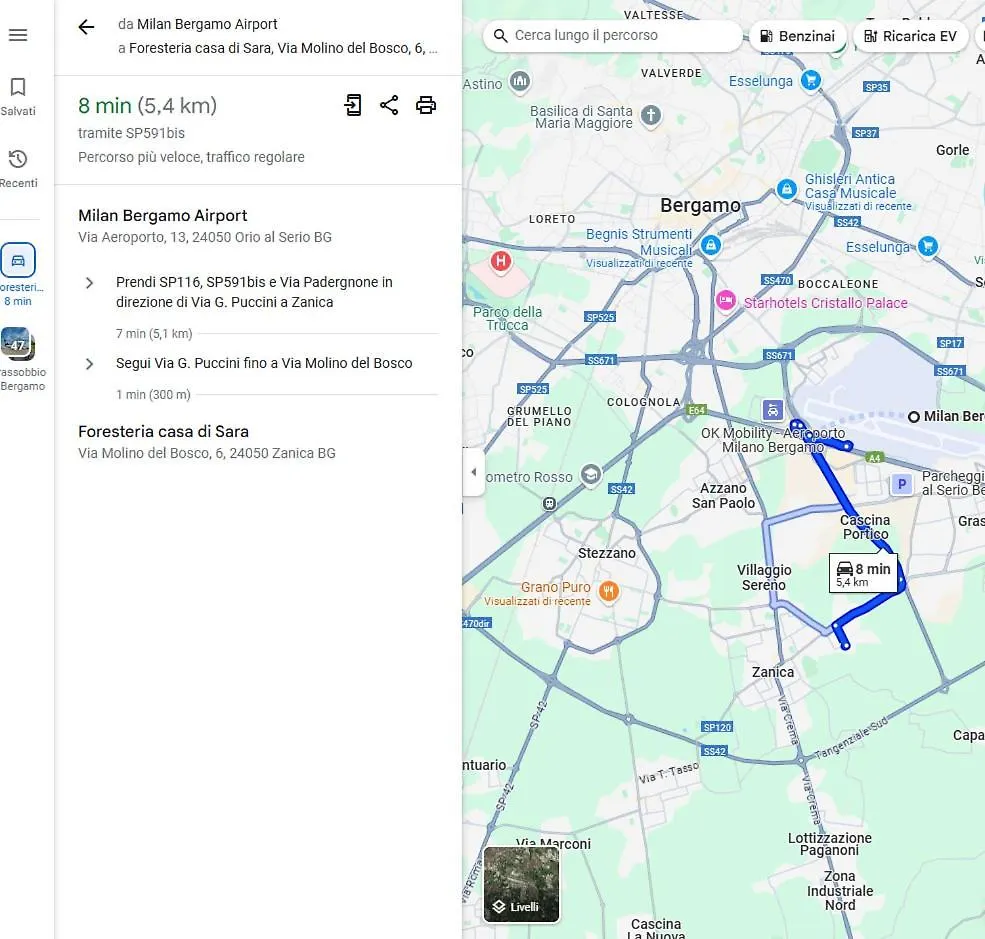Click the da Milan Bergamo Airport field
Image resolution: width=985 pixels, height=939 pixels.
coord(198,24)
